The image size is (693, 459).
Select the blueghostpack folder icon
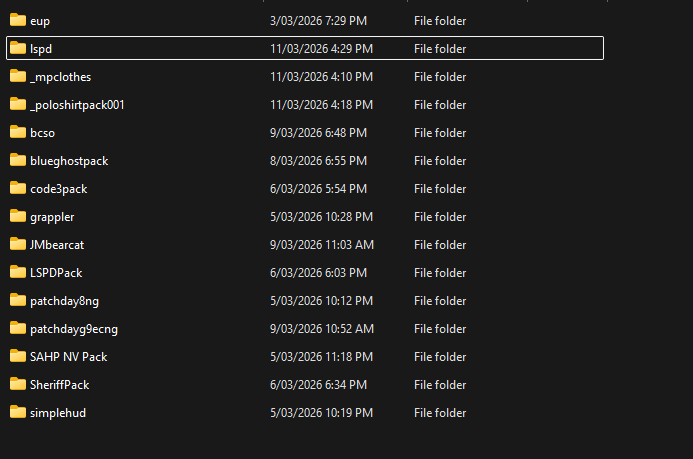(17, 160)
